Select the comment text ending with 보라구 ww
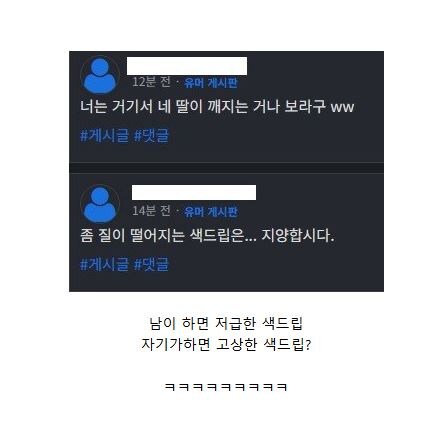Screen dimensions: 432x438 pos(217,107)
